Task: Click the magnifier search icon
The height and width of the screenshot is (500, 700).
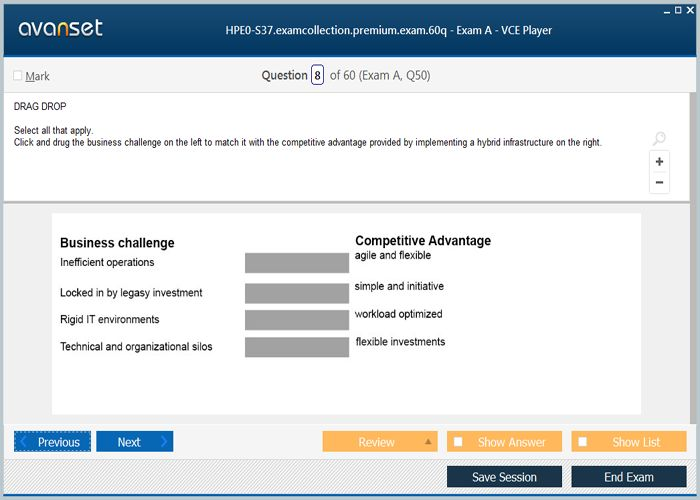Action: click(x=659, y=138)
